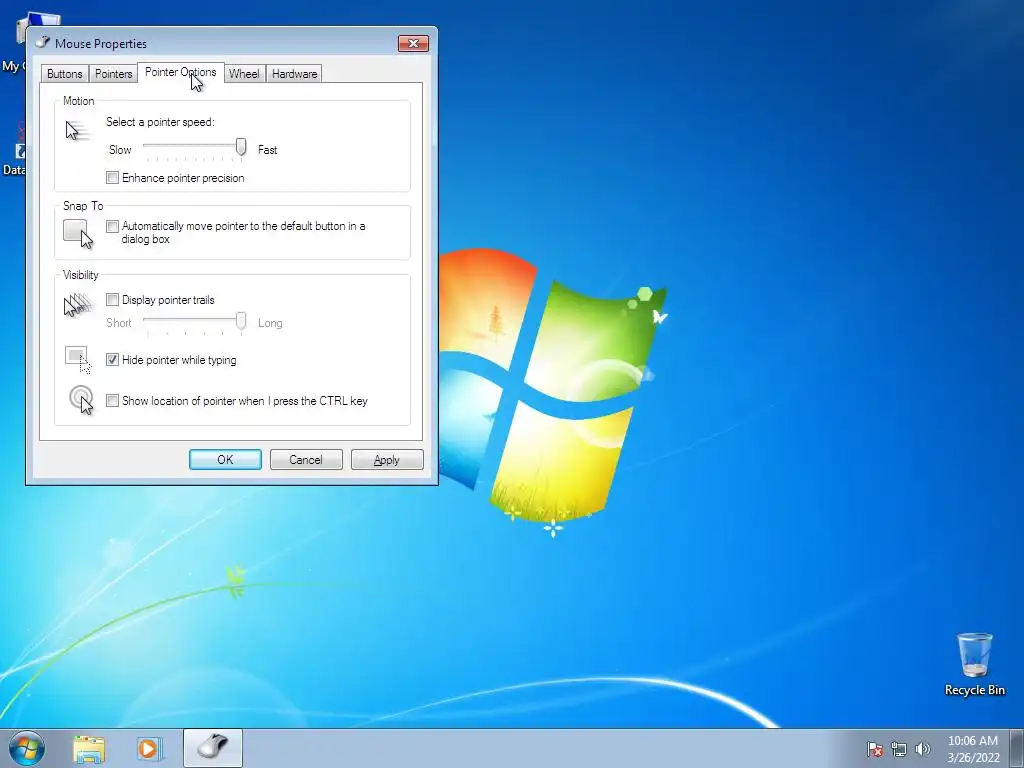Click the CTRL pointer location target icon
1024x768 pixels.
(x=81, y=400)
